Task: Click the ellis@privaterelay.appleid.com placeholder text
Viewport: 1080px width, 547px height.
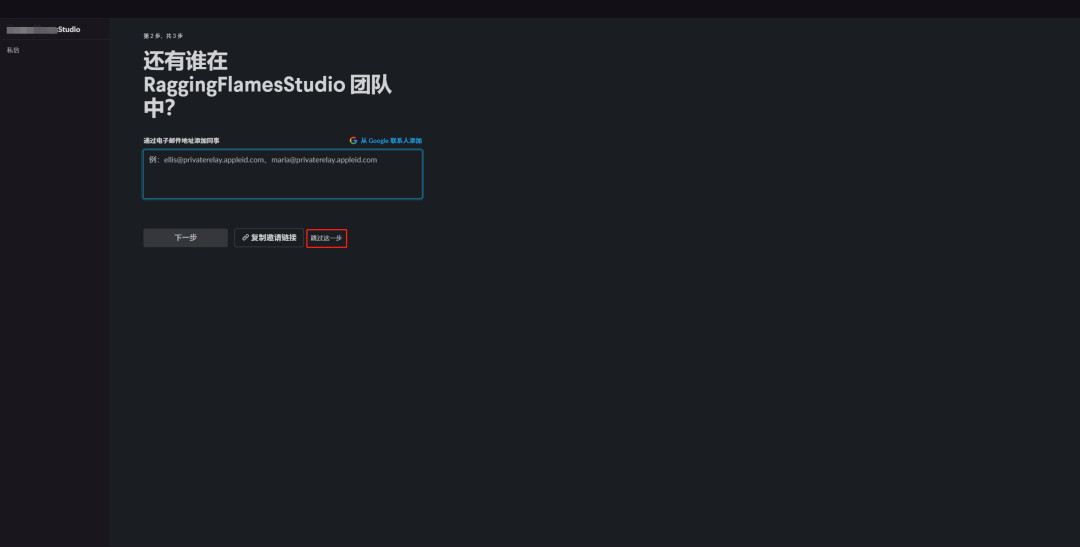Action: click(x=214, y=160)
